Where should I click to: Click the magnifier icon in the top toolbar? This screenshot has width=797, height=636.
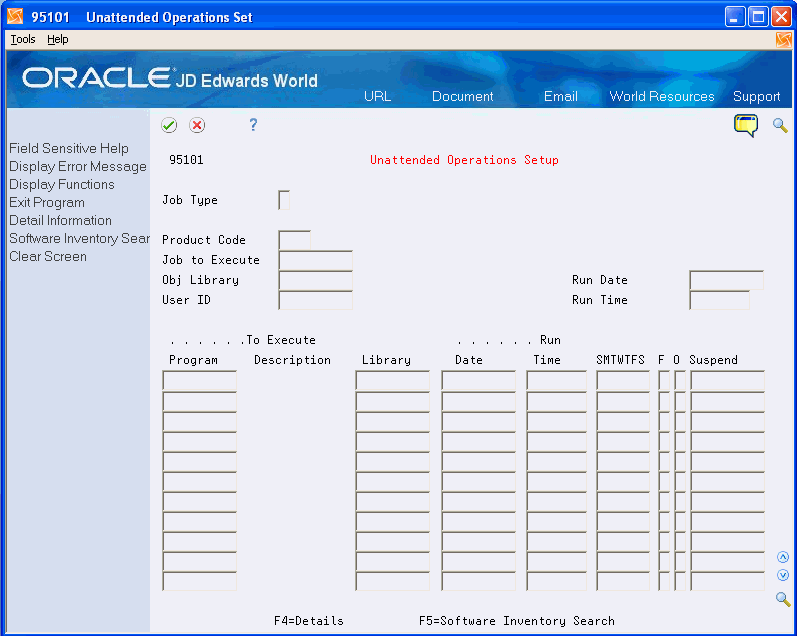tap(780, 125)
